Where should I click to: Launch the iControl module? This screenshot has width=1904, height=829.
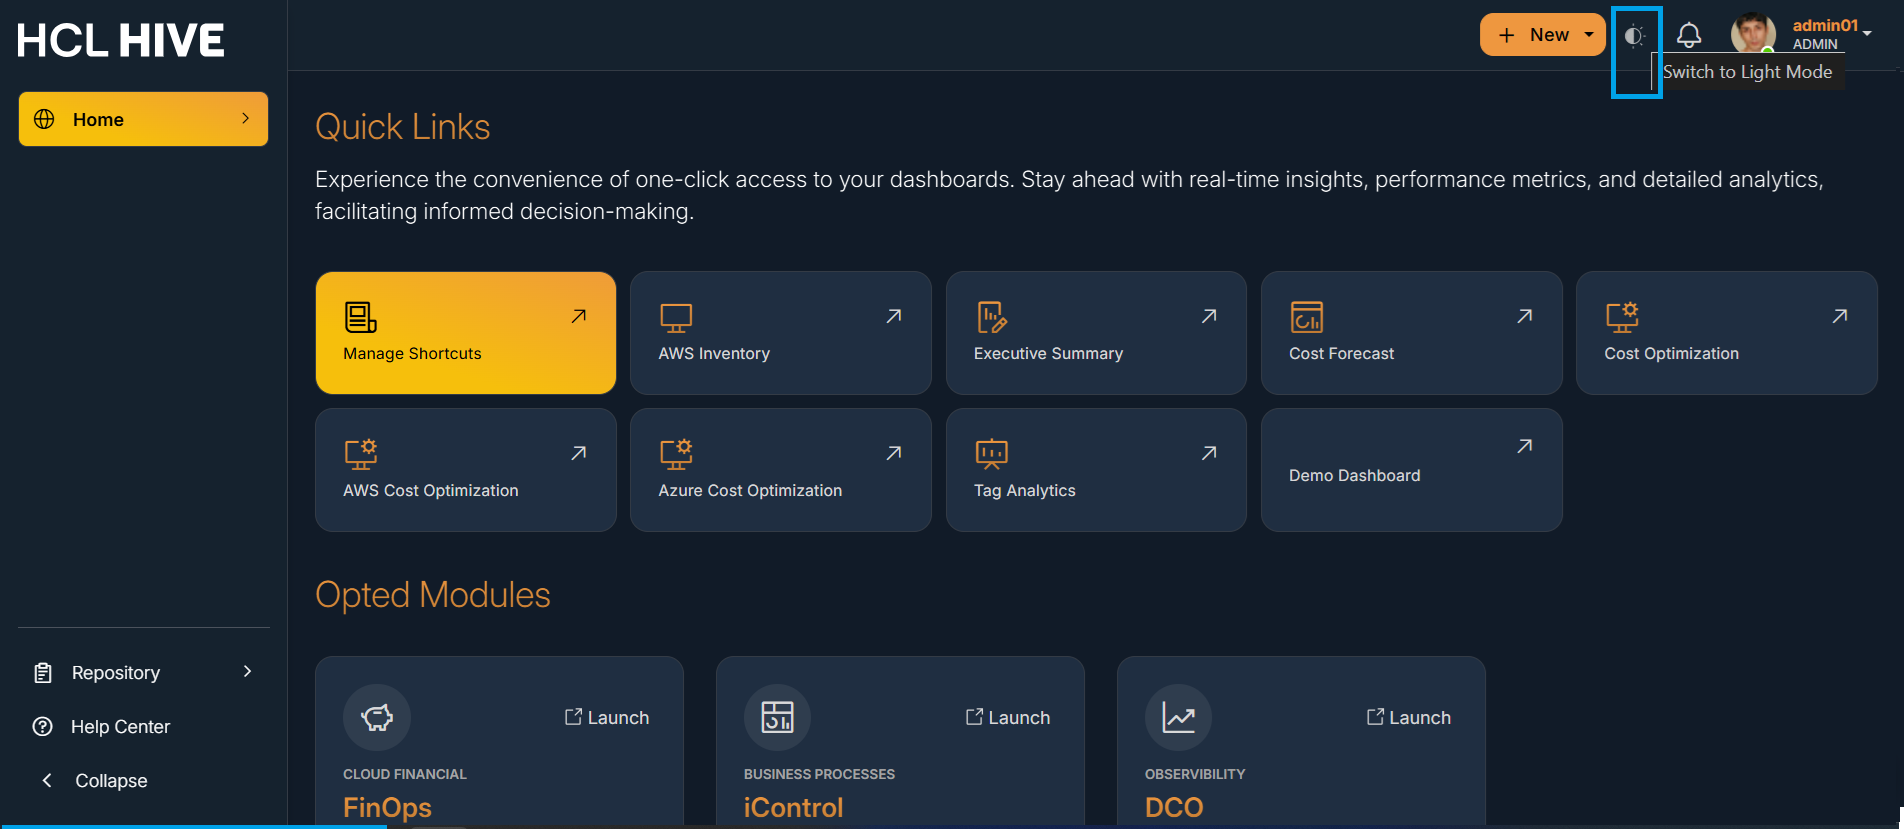[x=1008, y=717]
